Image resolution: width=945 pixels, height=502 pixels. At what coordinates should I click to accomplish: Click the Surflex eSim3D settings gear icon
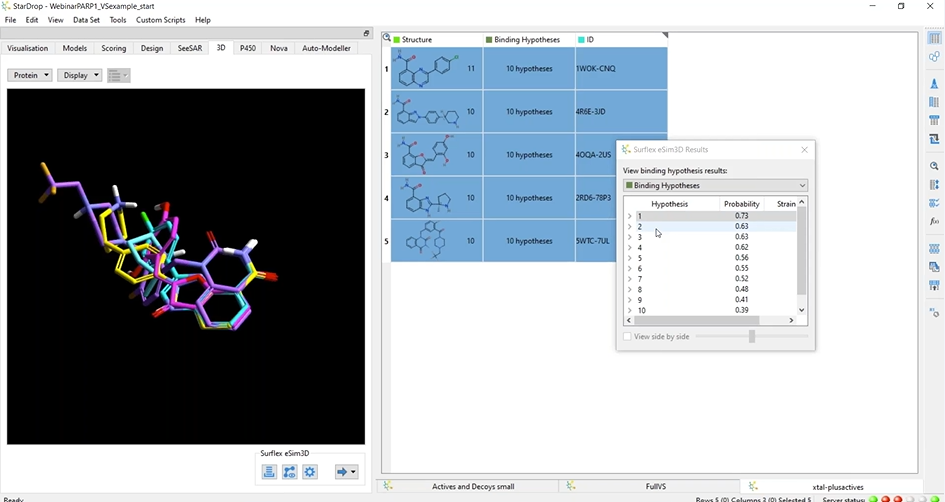[310, 472]
